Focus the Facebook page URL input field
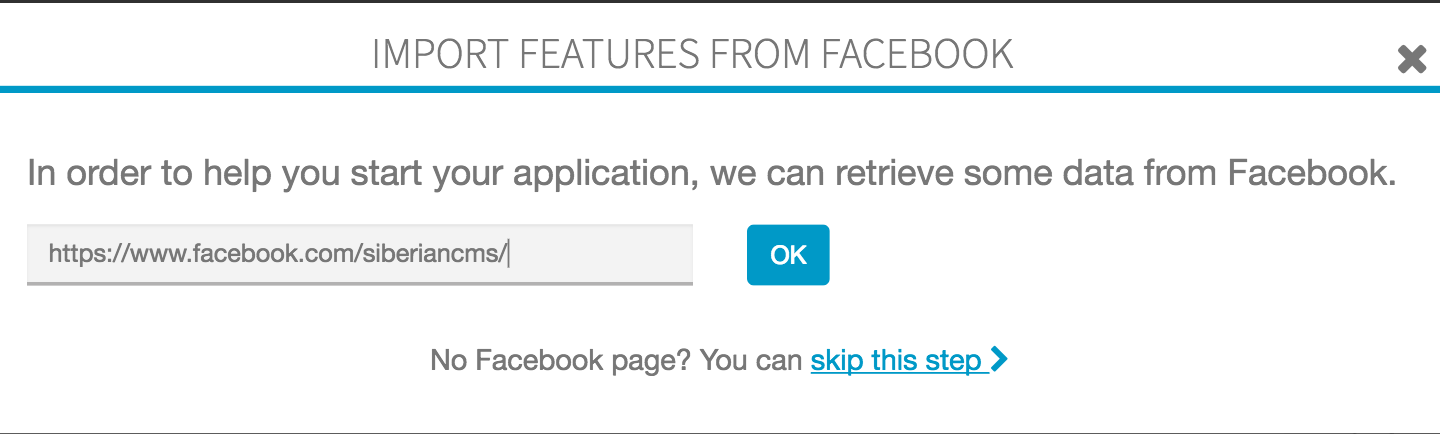The width and height of the screenshot is (1440, 434). tap(360, 254)
